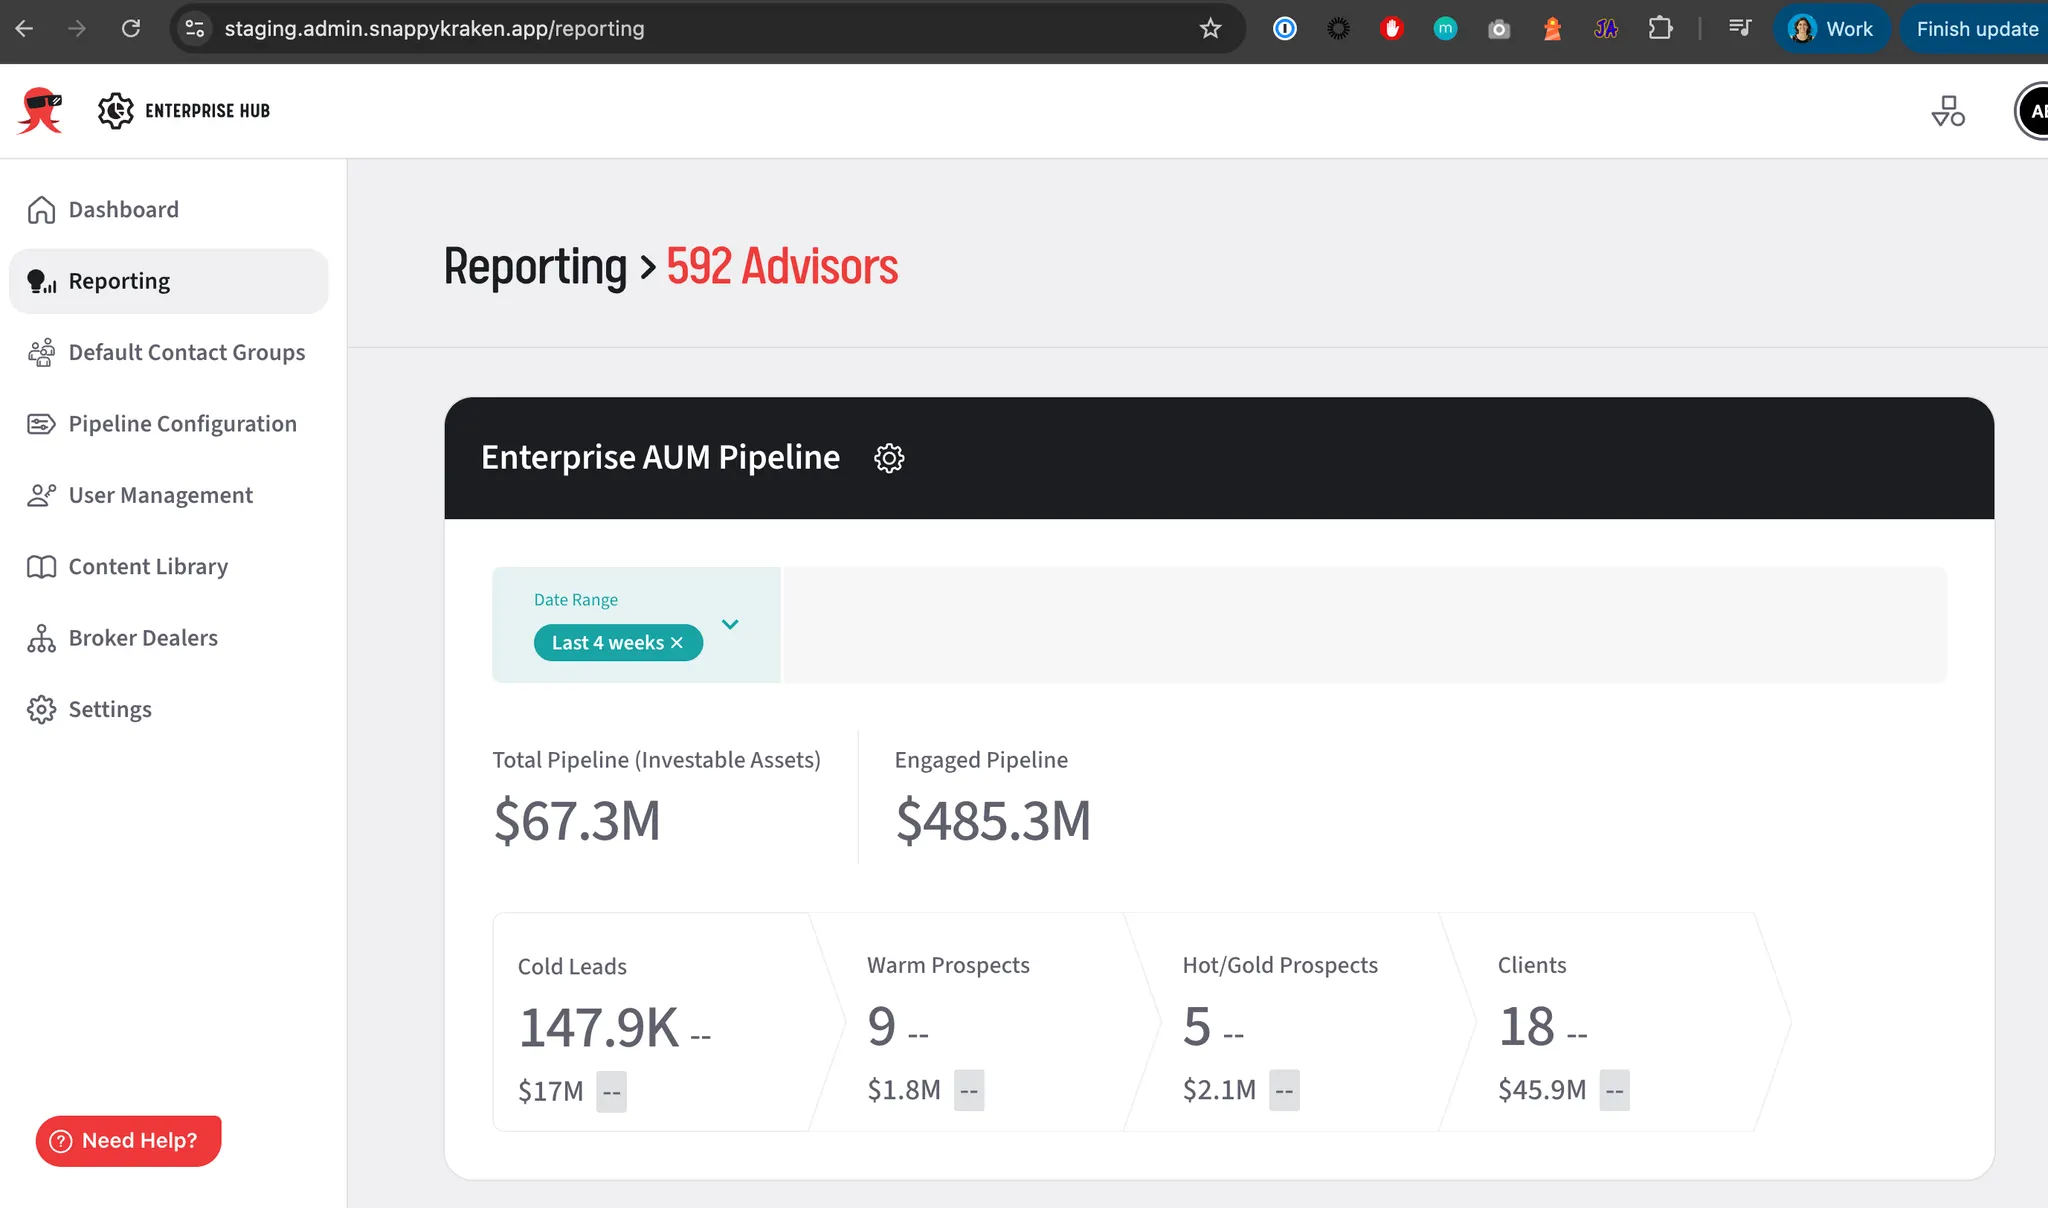This screenshot has width=2048, height=1208.
Task: Go to User Management in the sidebar
Action: (x=160, y=495)
